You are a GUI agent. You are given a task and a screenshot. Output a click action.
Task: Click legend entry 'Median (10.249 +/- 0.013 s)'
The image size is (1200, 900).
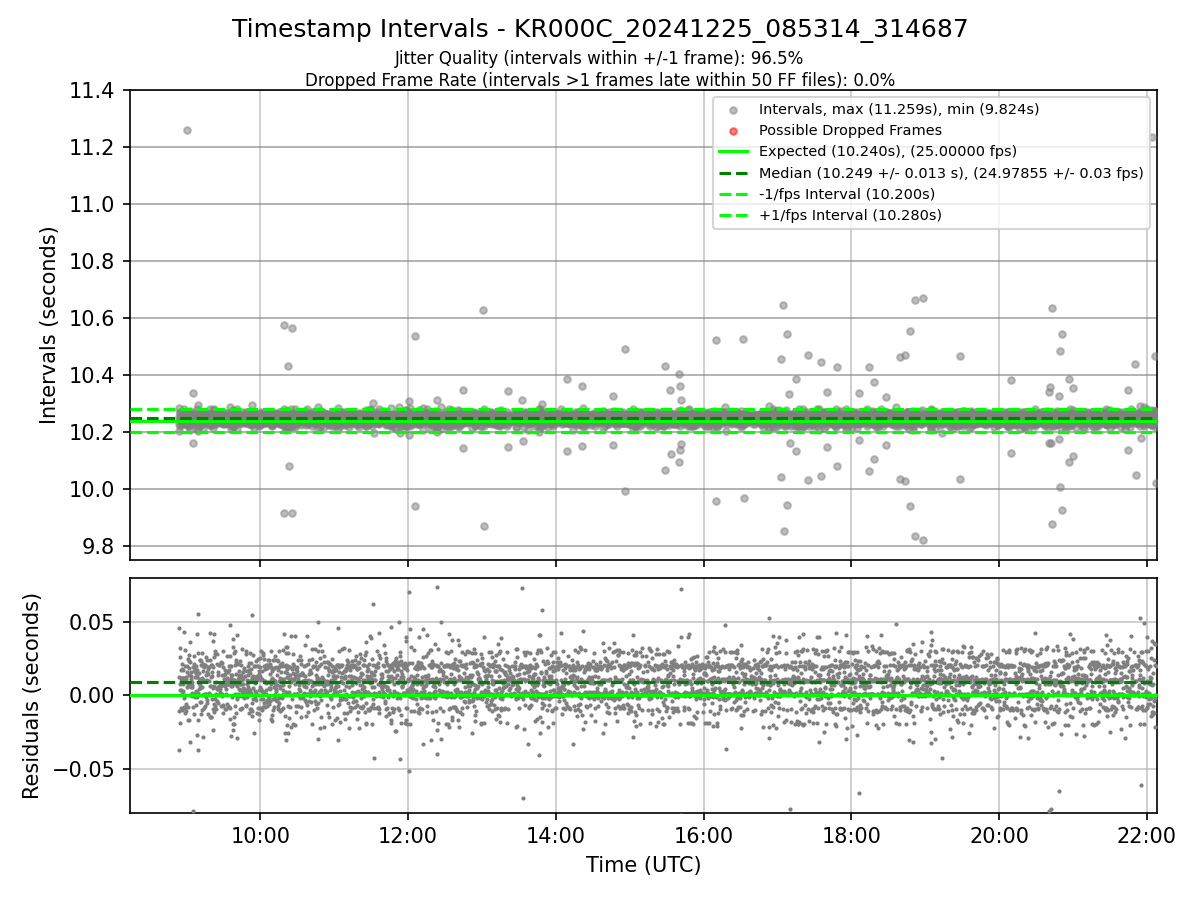tap(951, 173)
